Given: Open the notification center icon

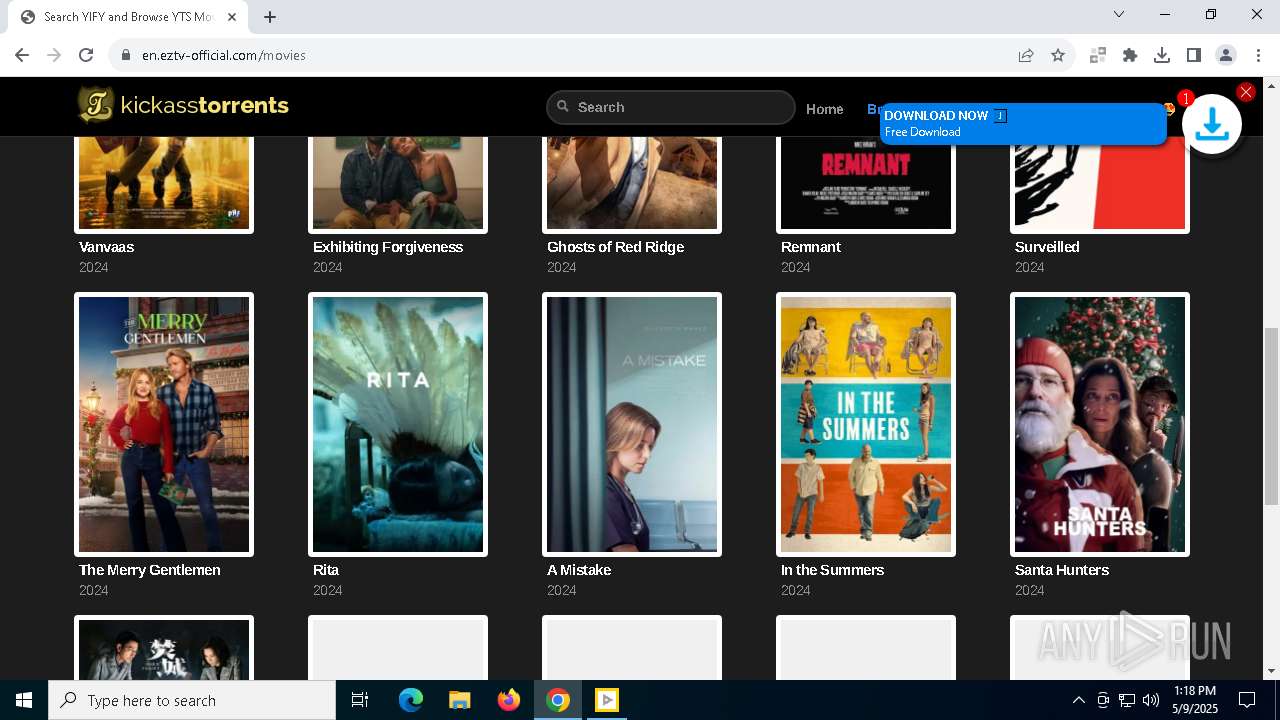Looking at the screenshot, I should pos(1247,700).
